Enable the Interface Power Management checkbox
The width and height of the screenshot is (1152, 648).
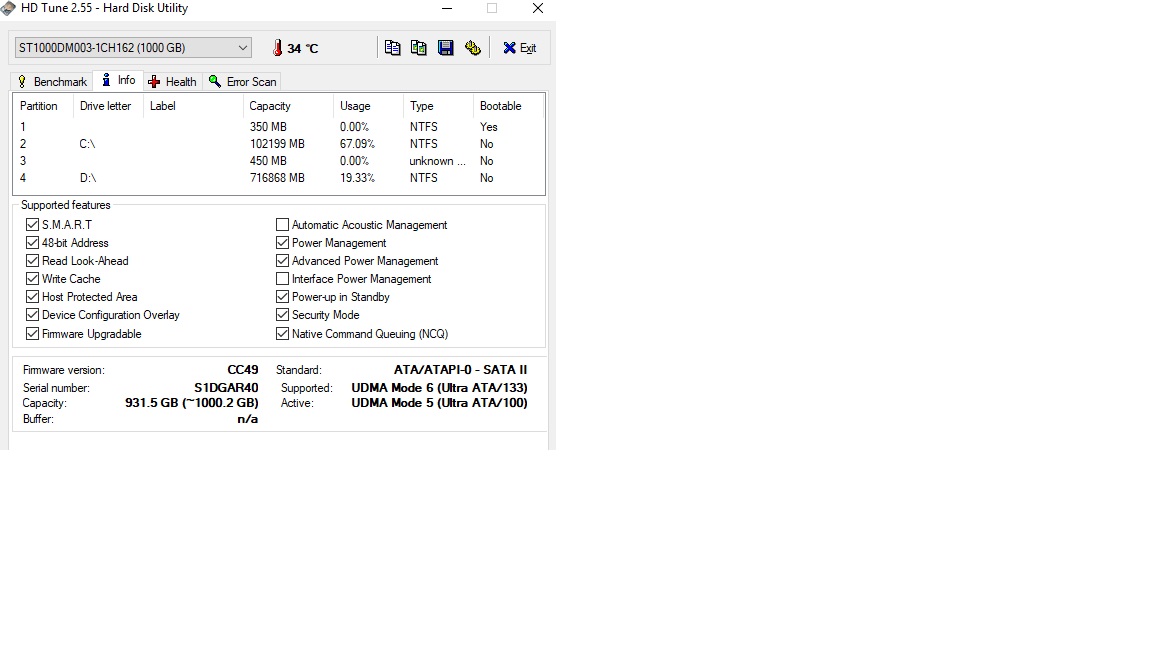pos(282,278)
